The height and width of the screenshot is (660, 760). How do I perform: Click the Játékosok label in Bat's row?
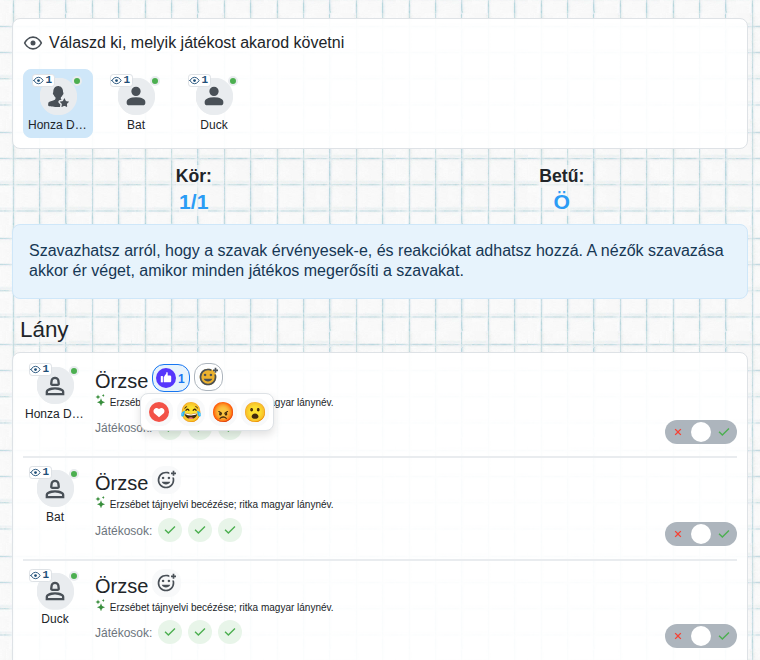(124, 531)
